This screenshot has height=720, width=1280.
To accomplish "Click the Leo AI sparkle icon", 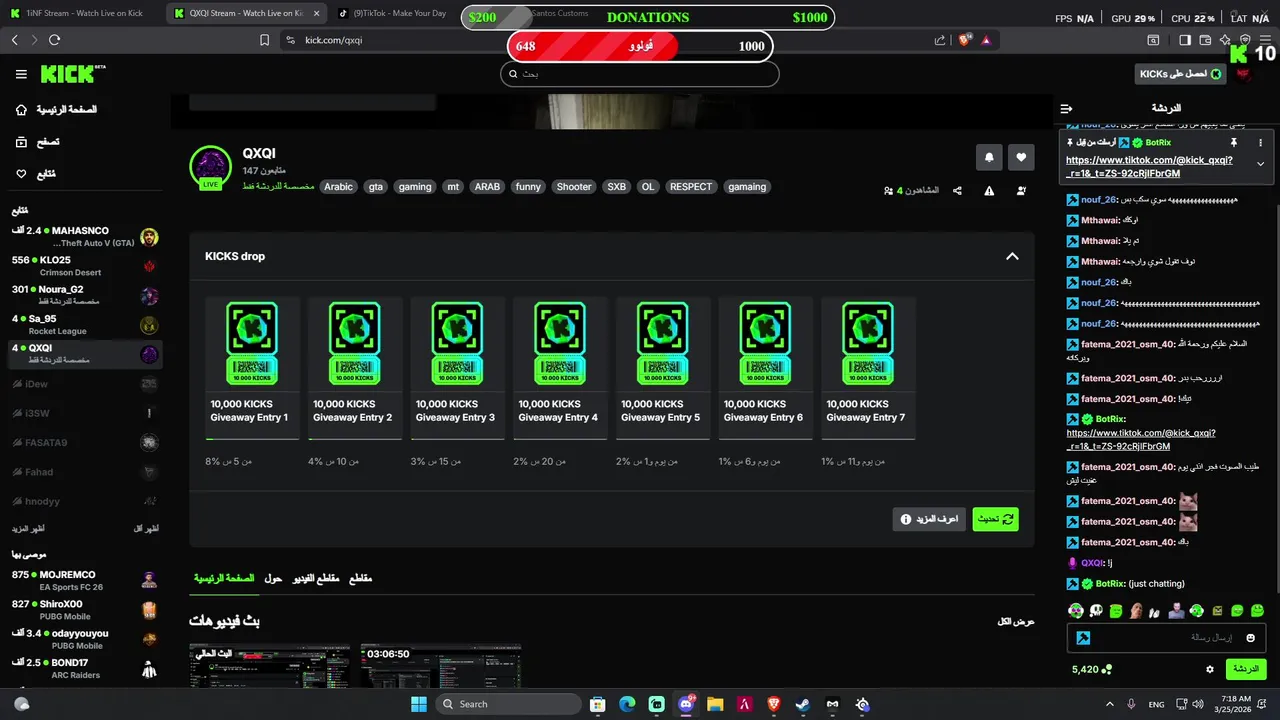I will 1225,40.
